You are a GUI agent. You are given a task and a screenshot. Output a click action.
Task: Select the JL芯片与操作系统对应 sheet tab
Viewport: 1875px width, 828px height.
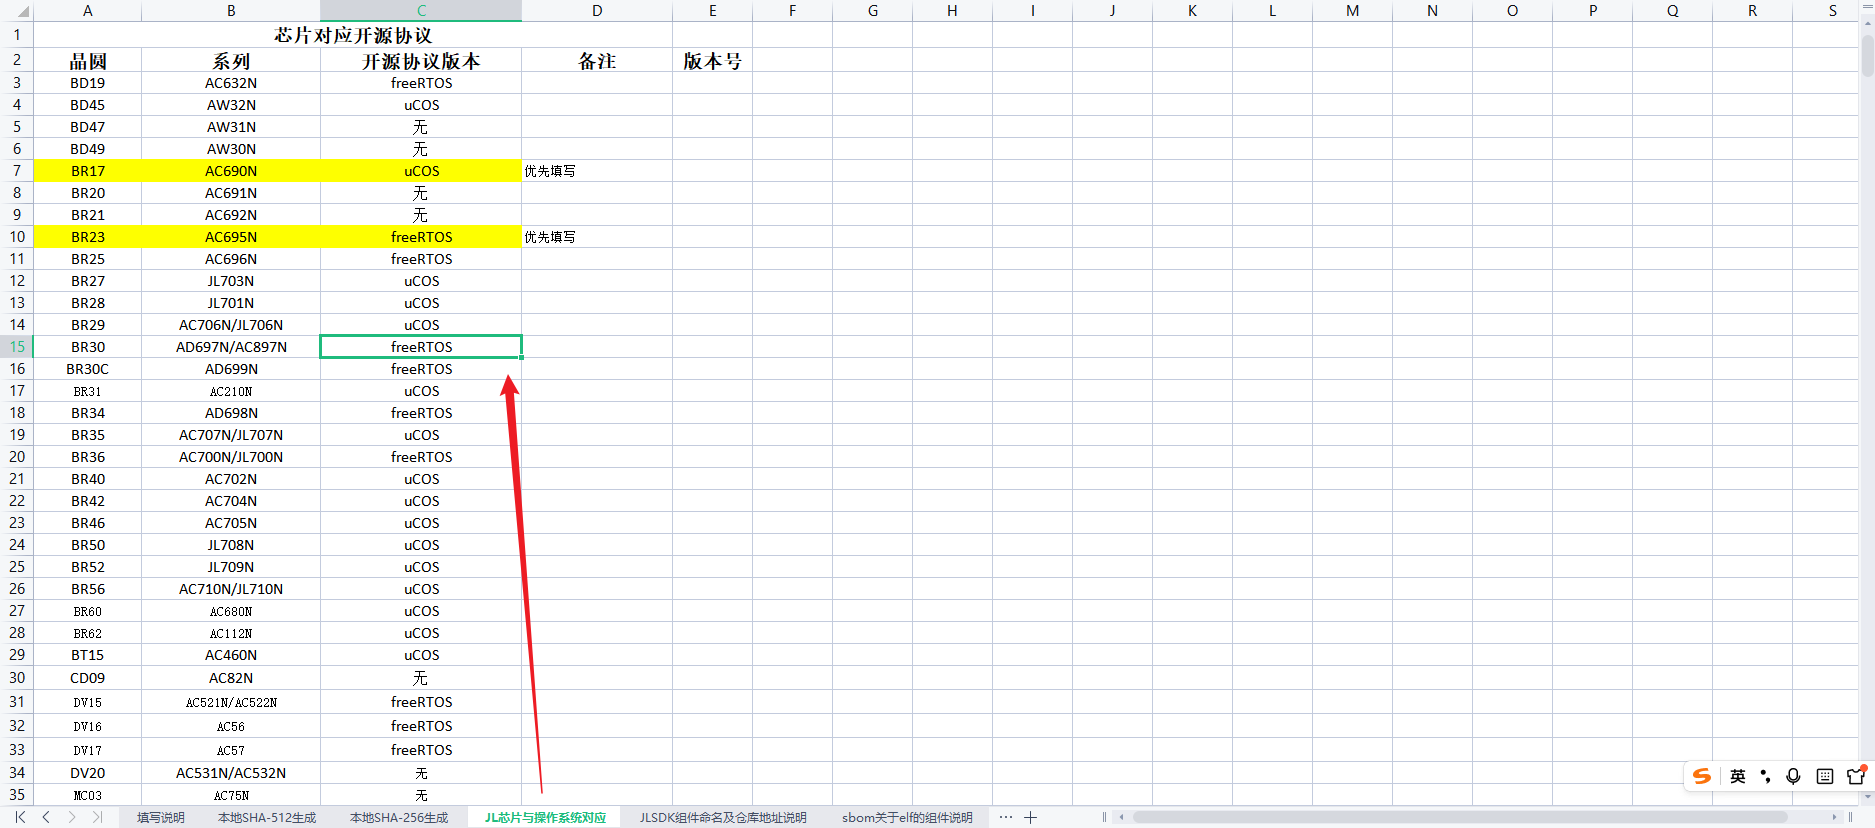point(545,817)
